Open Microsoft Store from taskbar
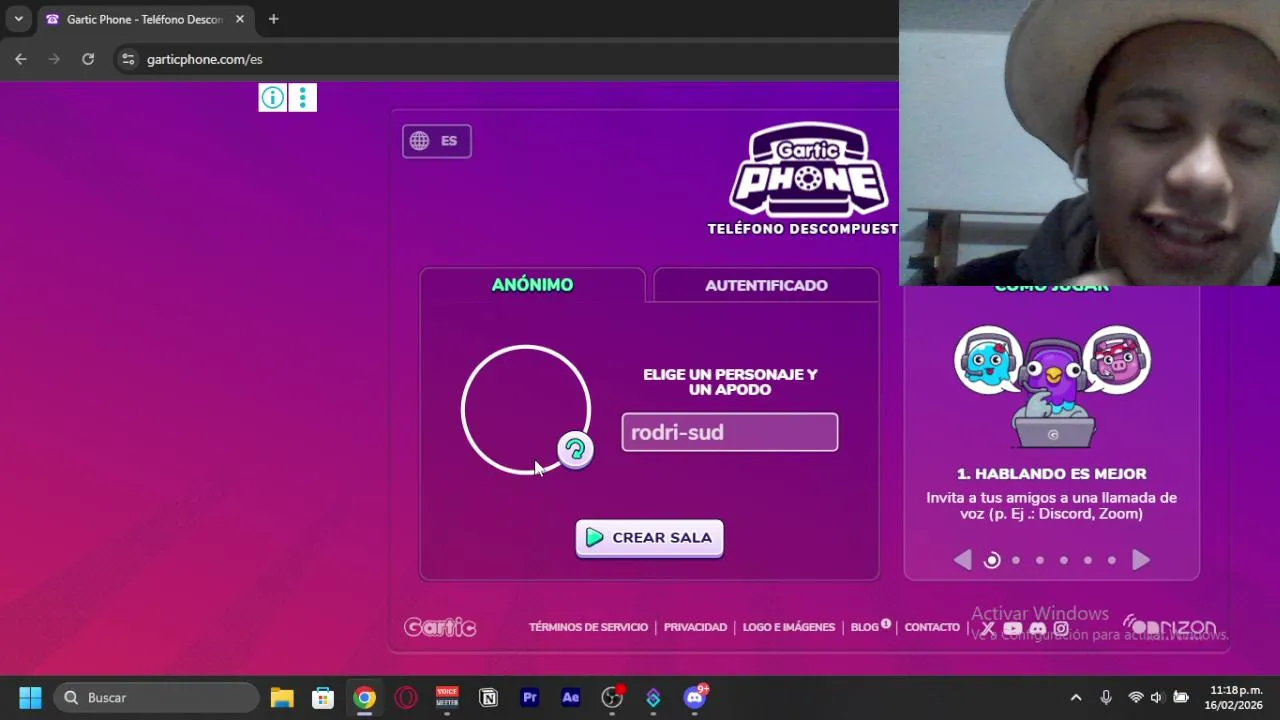 pos(323,697)
